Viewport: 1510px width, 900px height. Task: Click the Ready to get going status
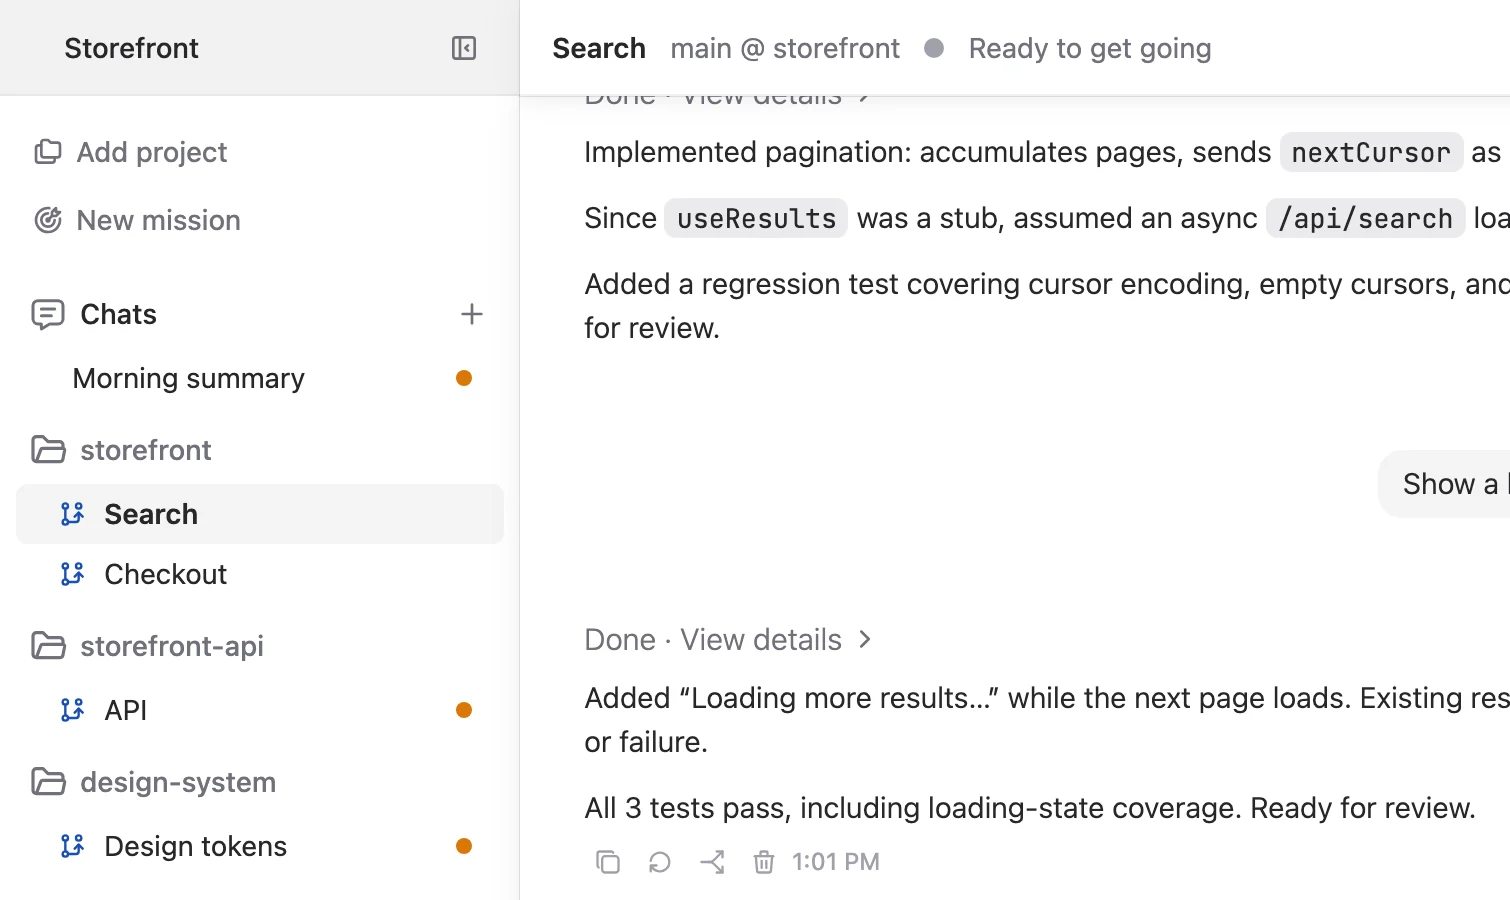pos(1090,48)
